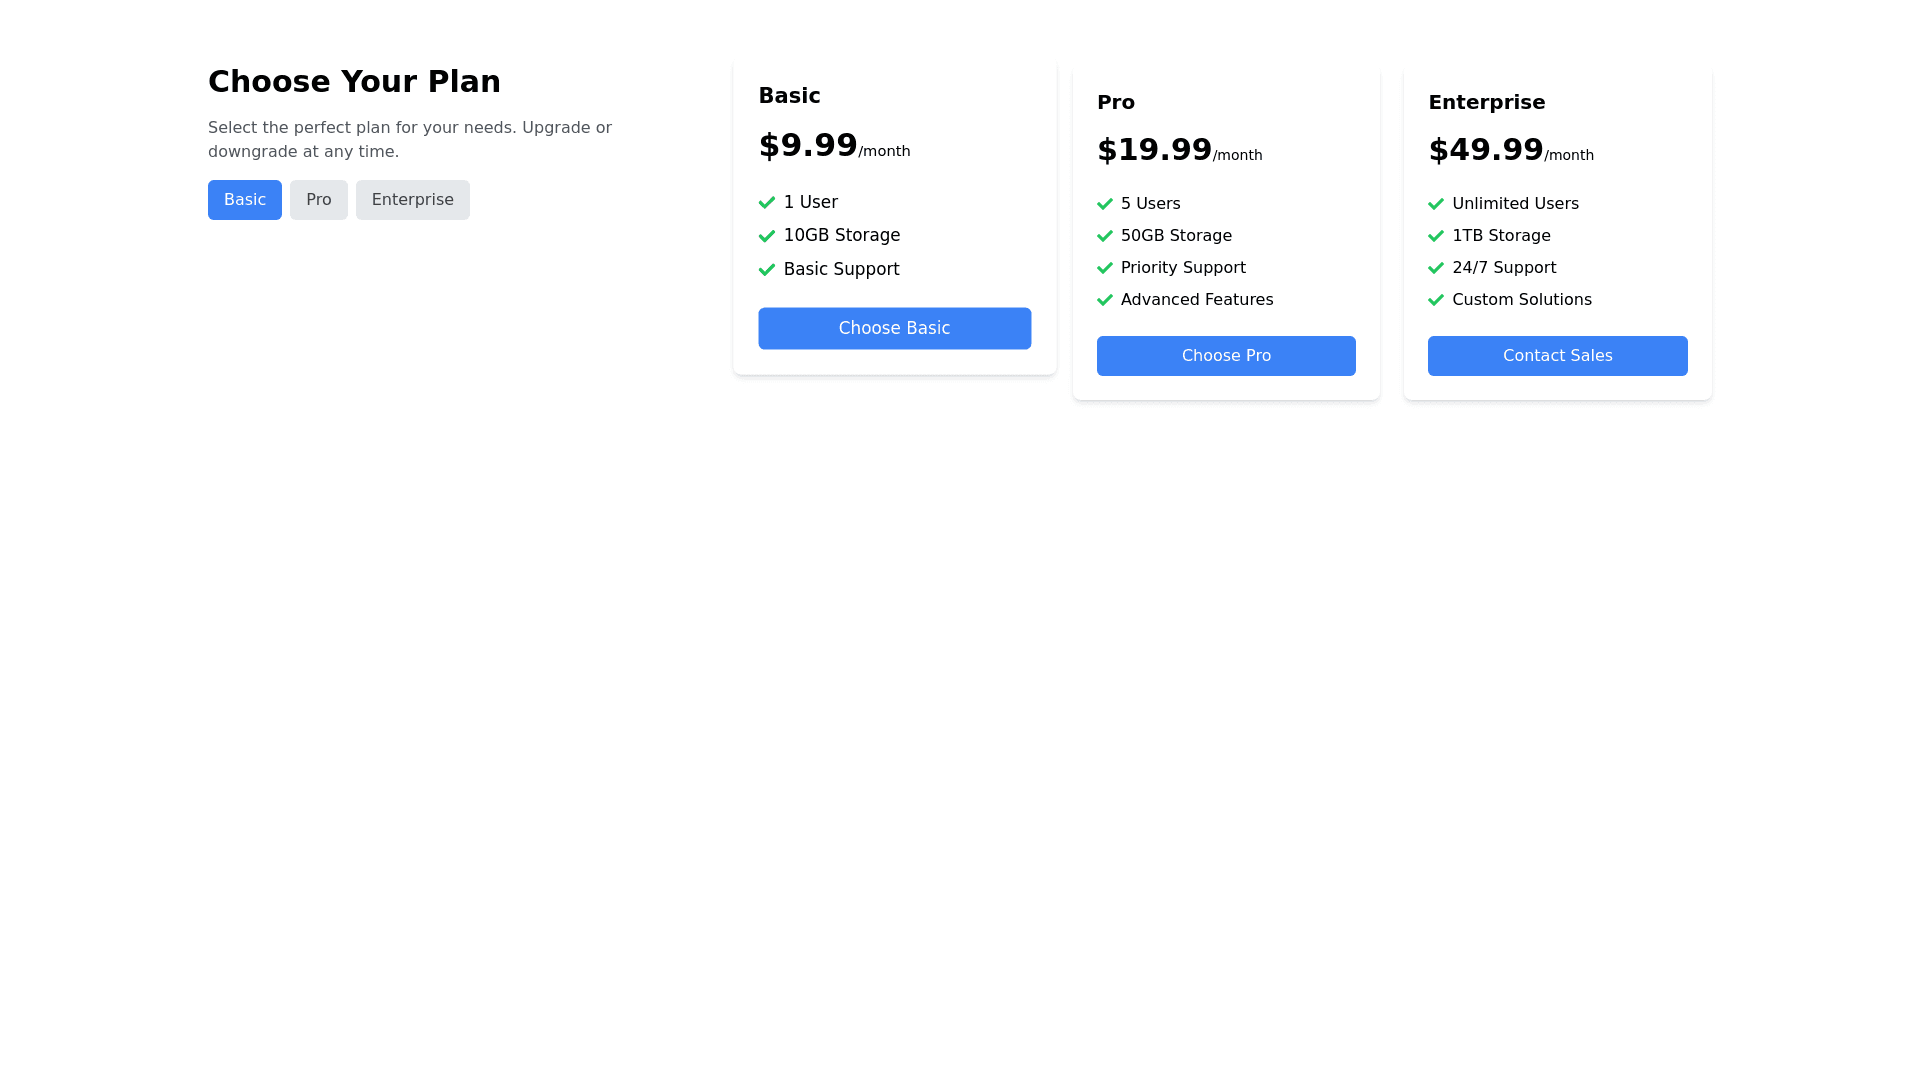
Task: Click checkmark next to 24/7 Support
Action: point(1435,268)
